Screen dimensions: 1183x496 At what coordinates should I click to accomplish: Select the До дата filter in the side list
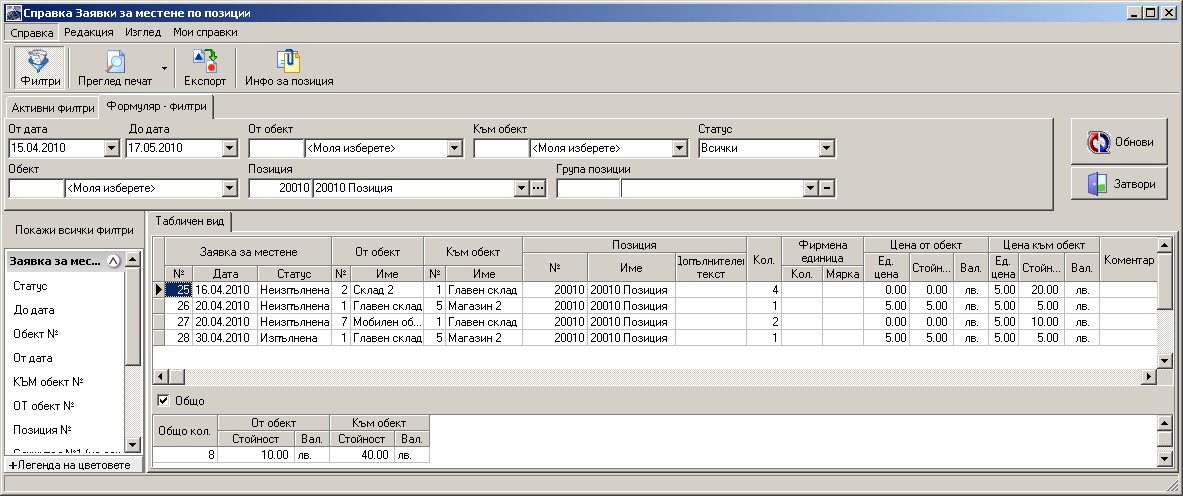coord(34,310)
